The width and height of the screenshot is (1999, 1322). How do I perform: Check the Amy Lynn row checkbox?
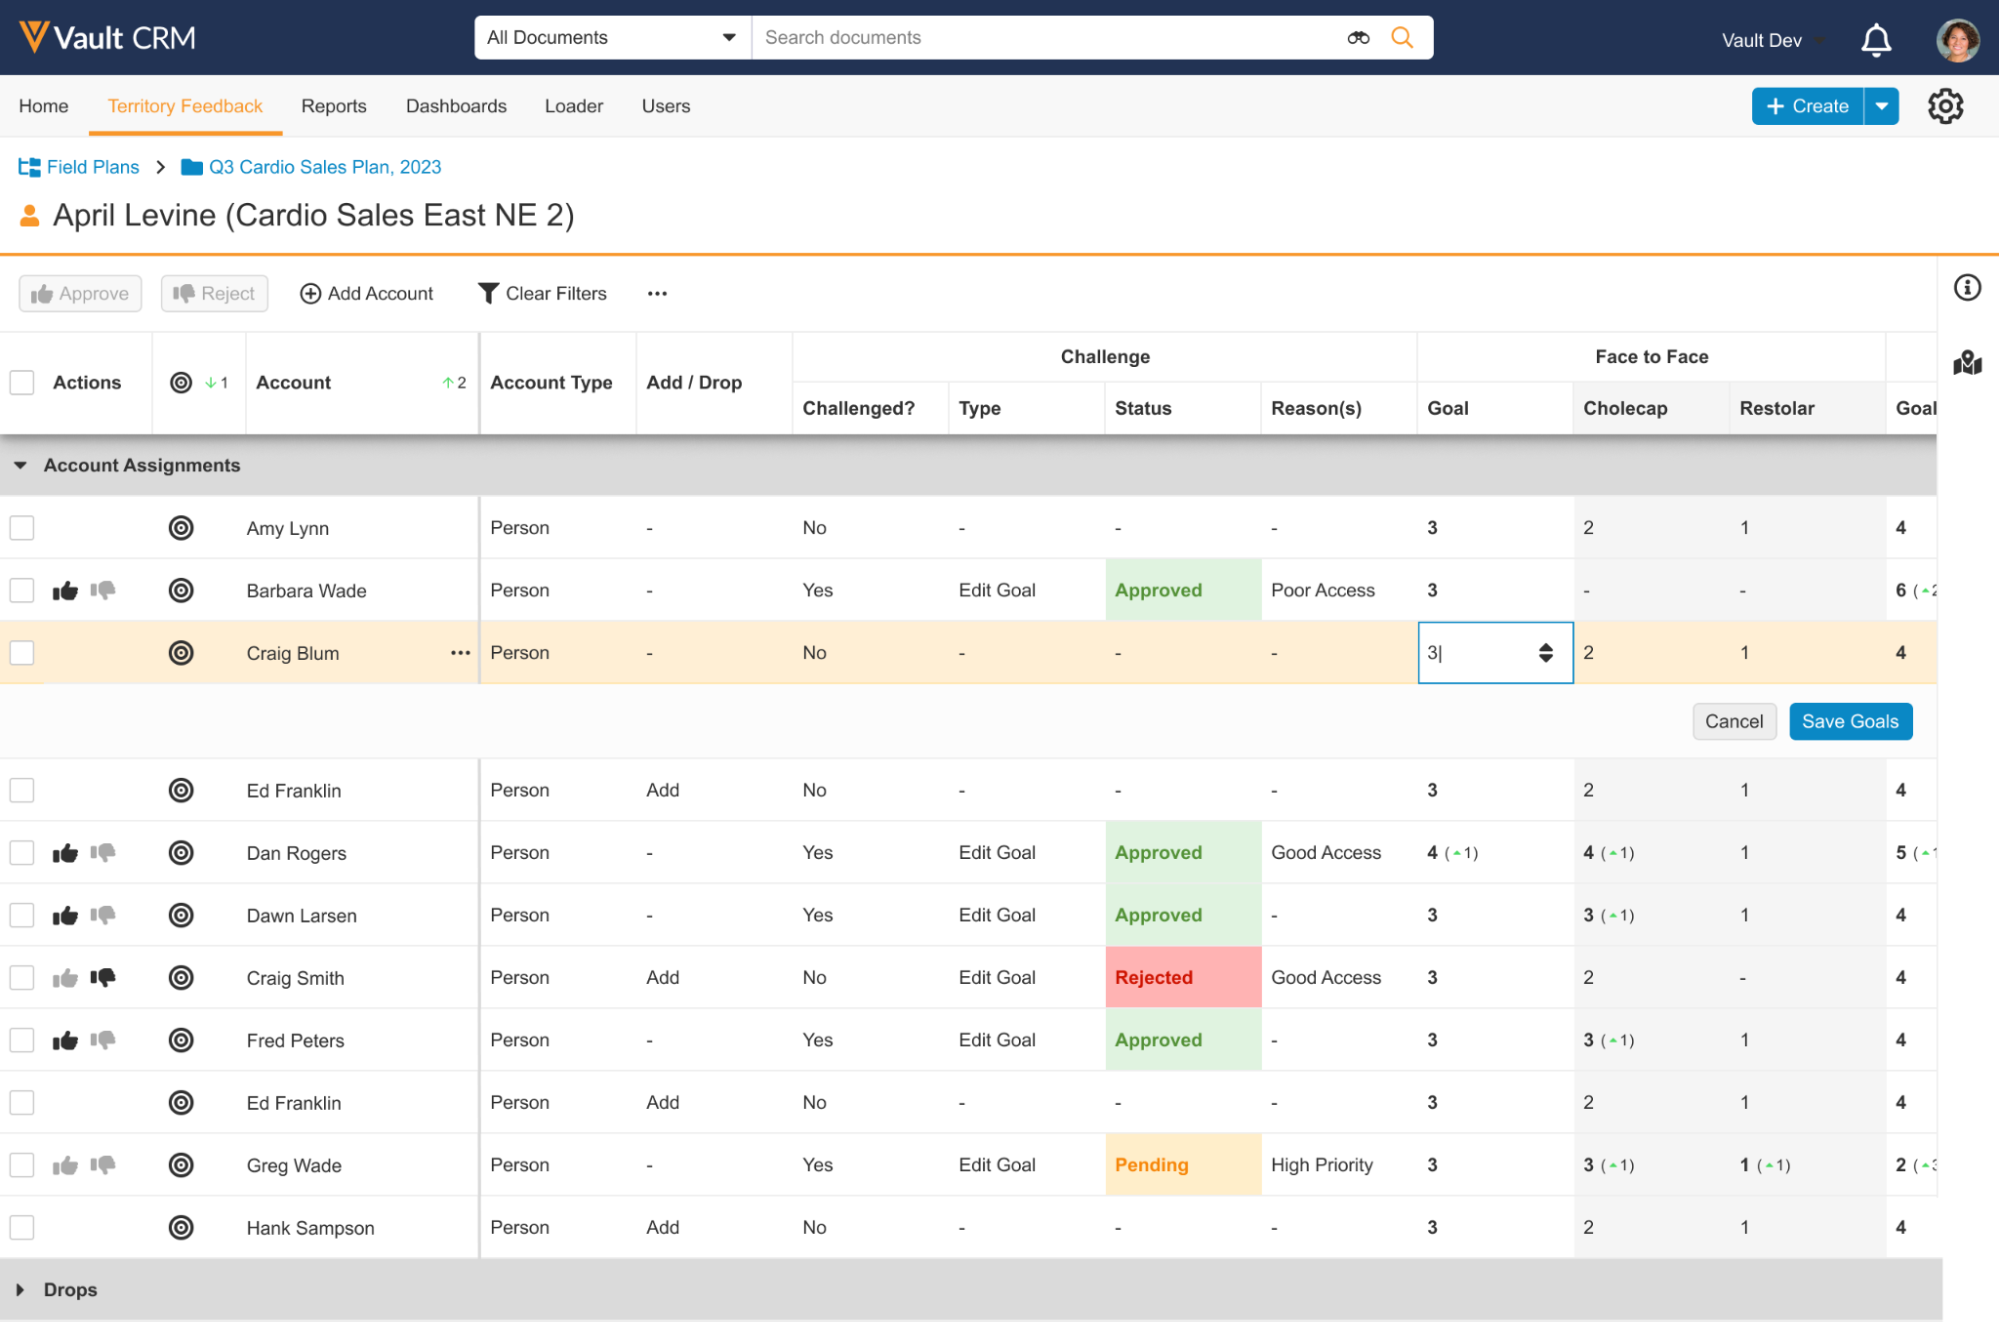click(22, 528)
